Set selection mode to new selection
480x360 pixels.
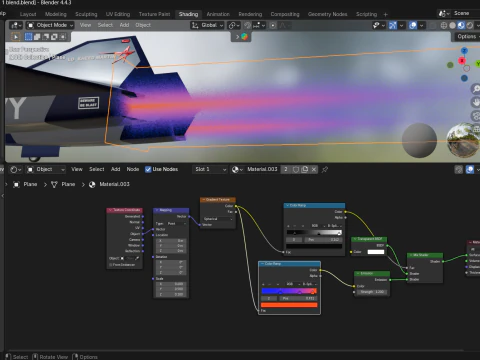coord(29,37)
